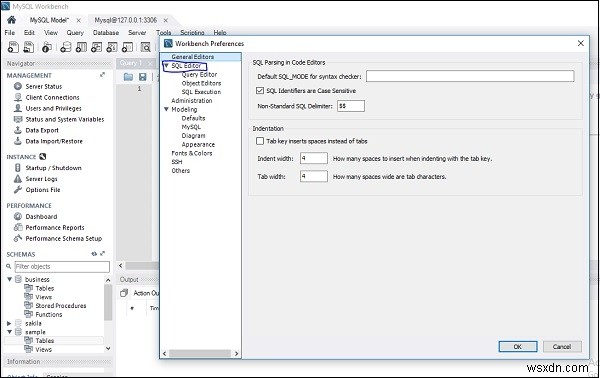Open the Options File entry
600x378 pixels.
[x=43, y=189]
